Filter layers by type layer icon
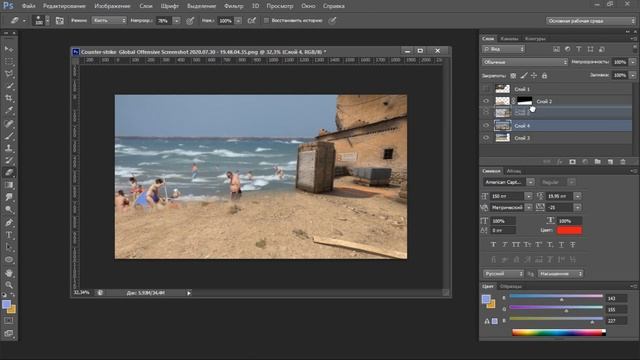This screenshot has width=640, height=360. [x=579, y=49]
